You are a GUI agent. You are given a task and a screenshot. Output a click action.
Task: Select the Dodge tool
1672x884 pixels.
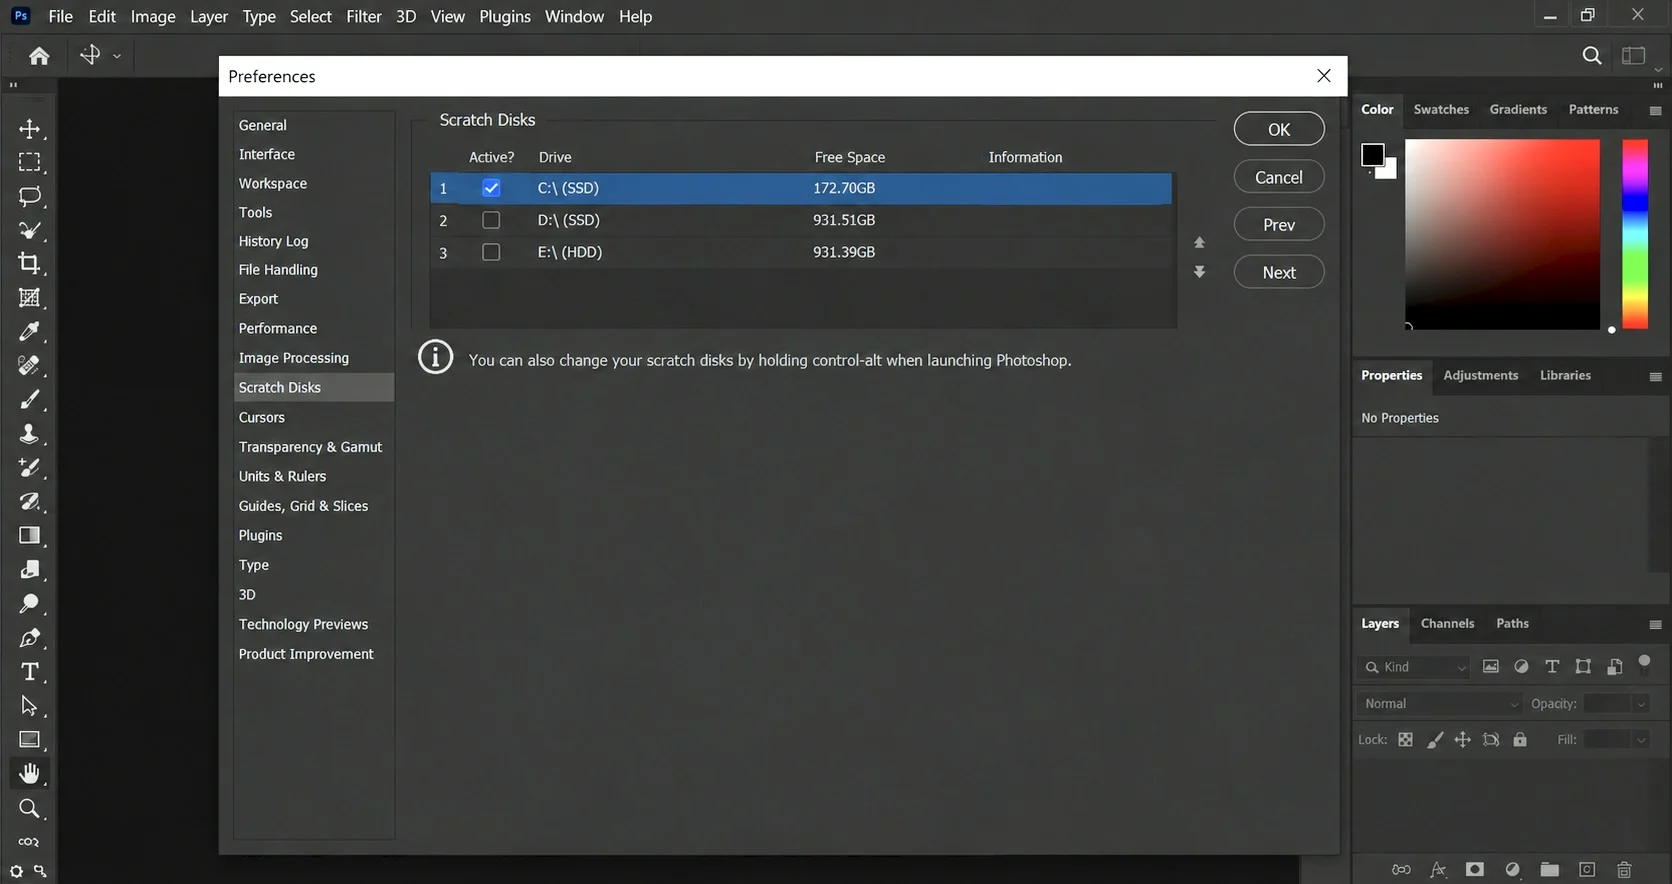[29, 604]
